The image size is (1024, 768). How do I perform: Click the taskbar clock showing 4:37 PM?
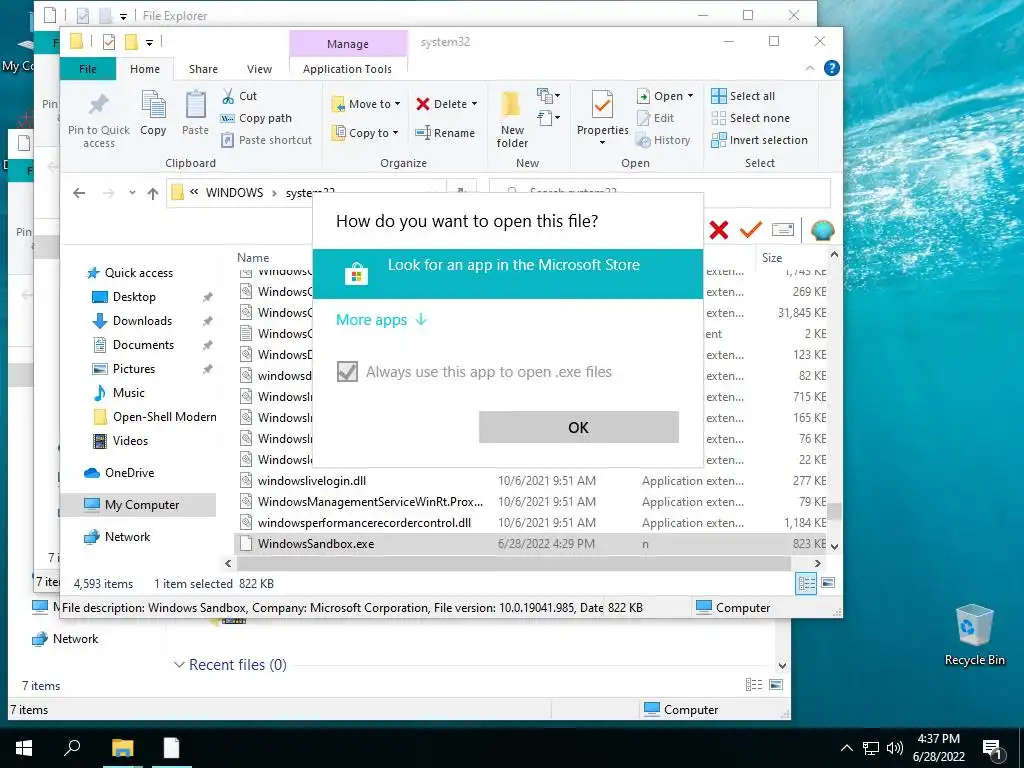(938, 747)
